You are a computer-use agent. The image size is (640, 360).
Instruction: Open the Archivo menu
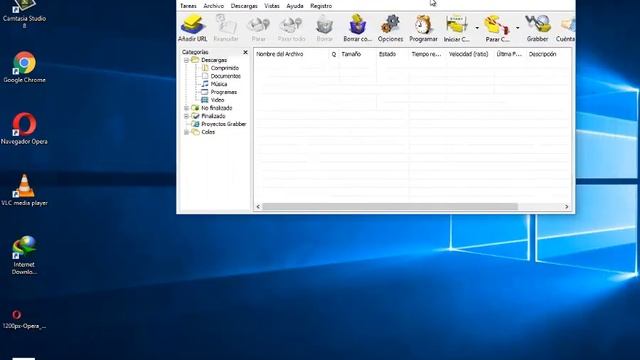point(213,6)
